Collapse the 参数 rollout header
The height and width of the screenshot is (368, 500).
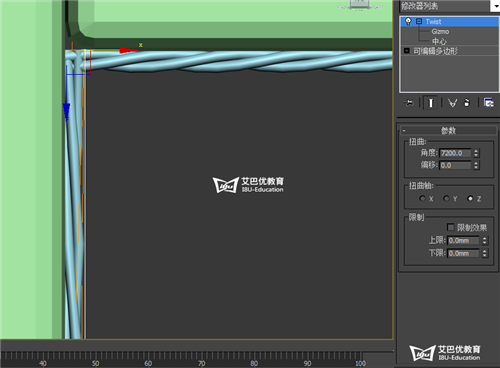tap(448, 130)
